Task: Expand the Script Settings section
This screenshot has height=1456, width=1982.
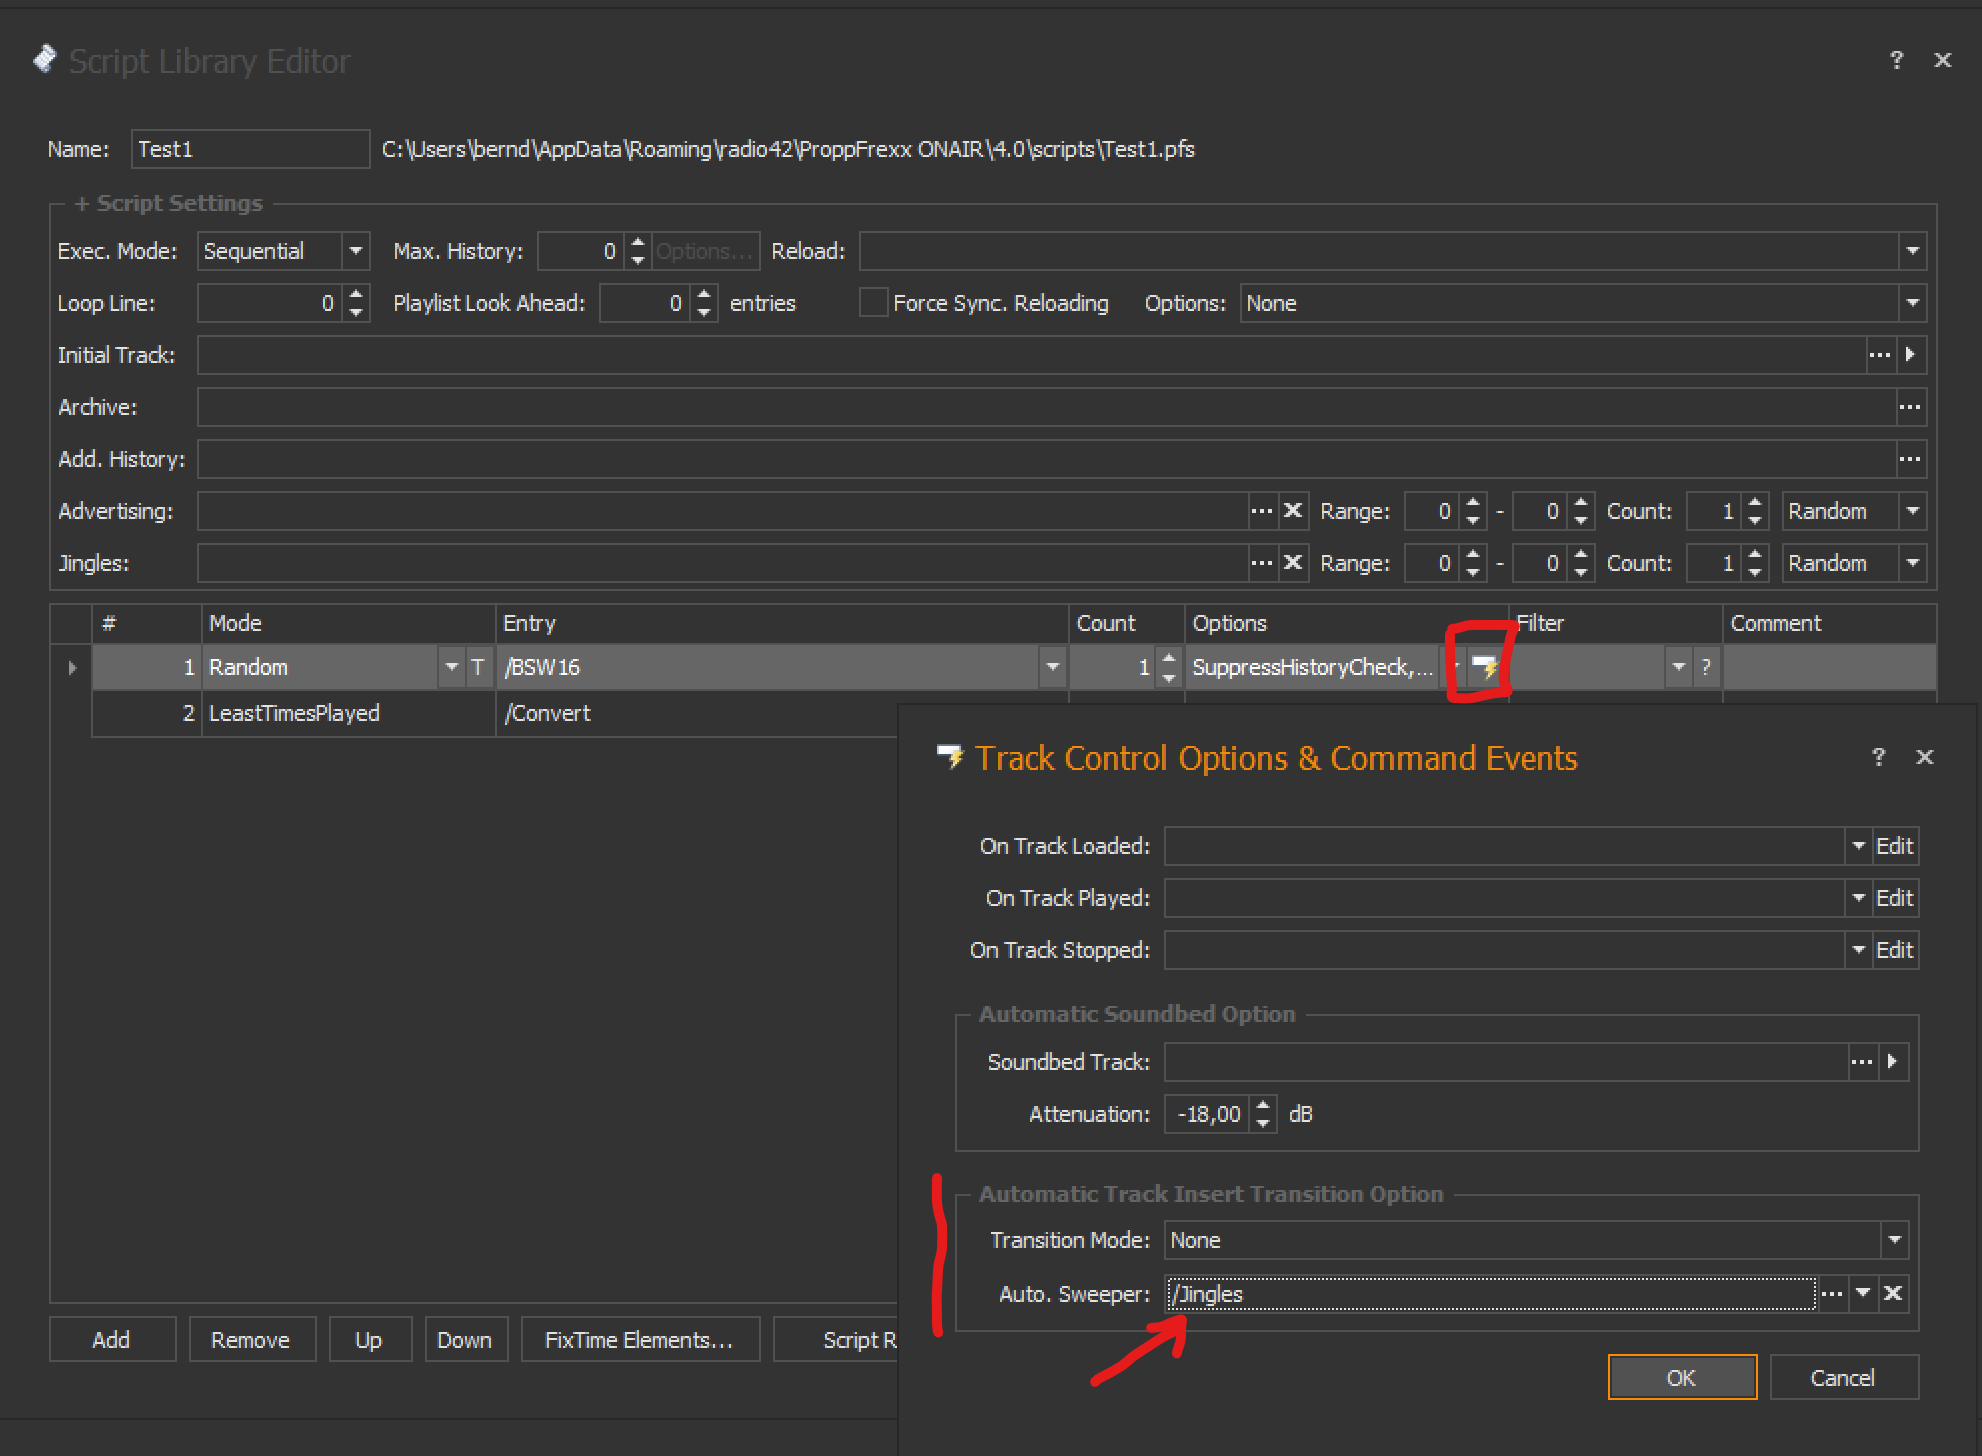Action: pos(82,203)
